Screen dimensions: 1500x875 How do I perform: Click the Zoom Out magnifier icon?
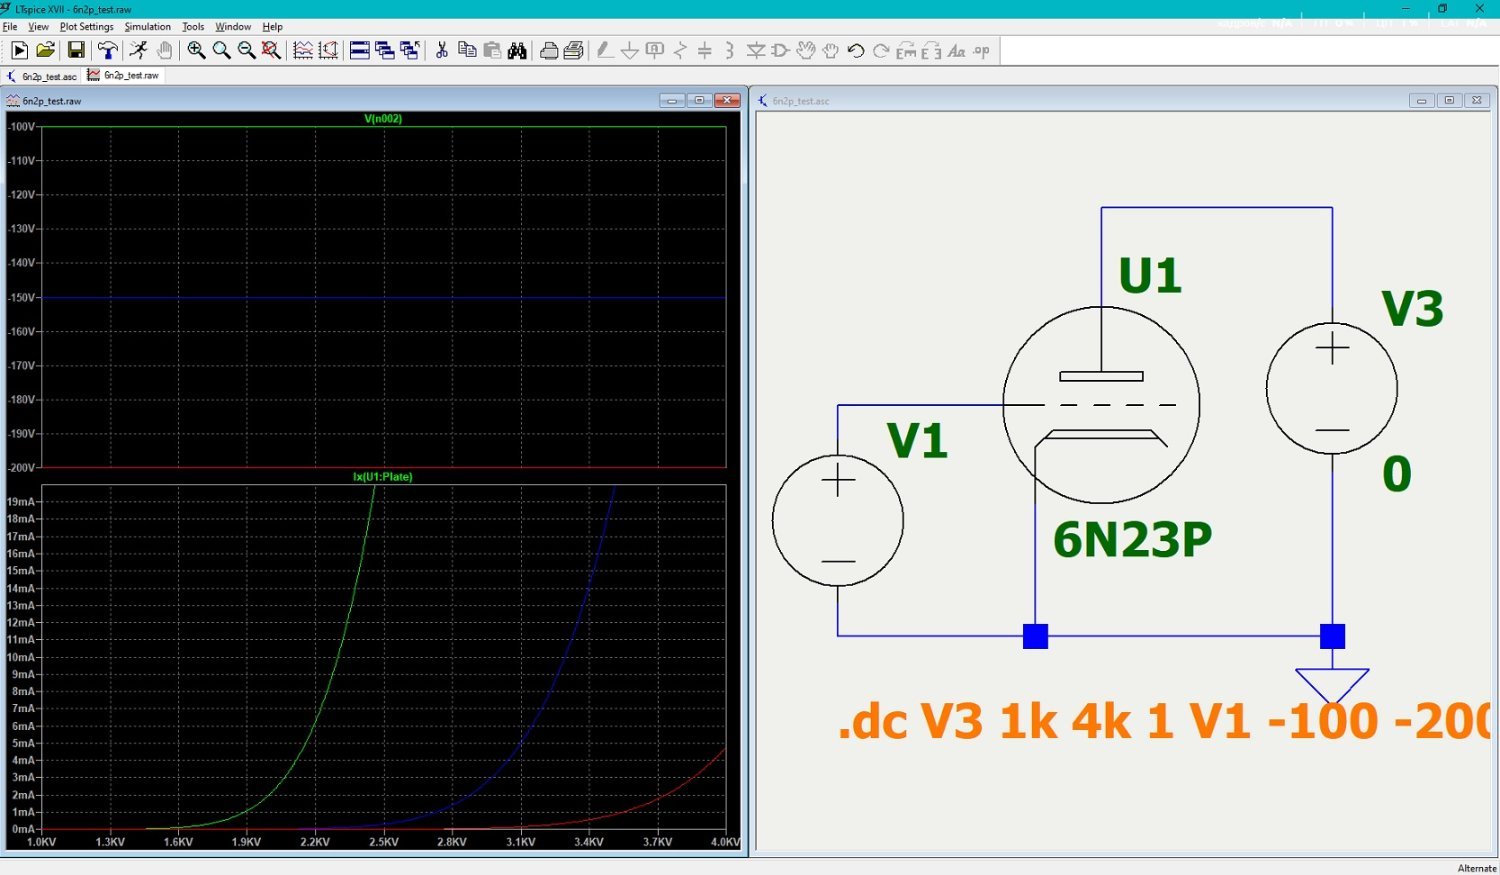246,50
